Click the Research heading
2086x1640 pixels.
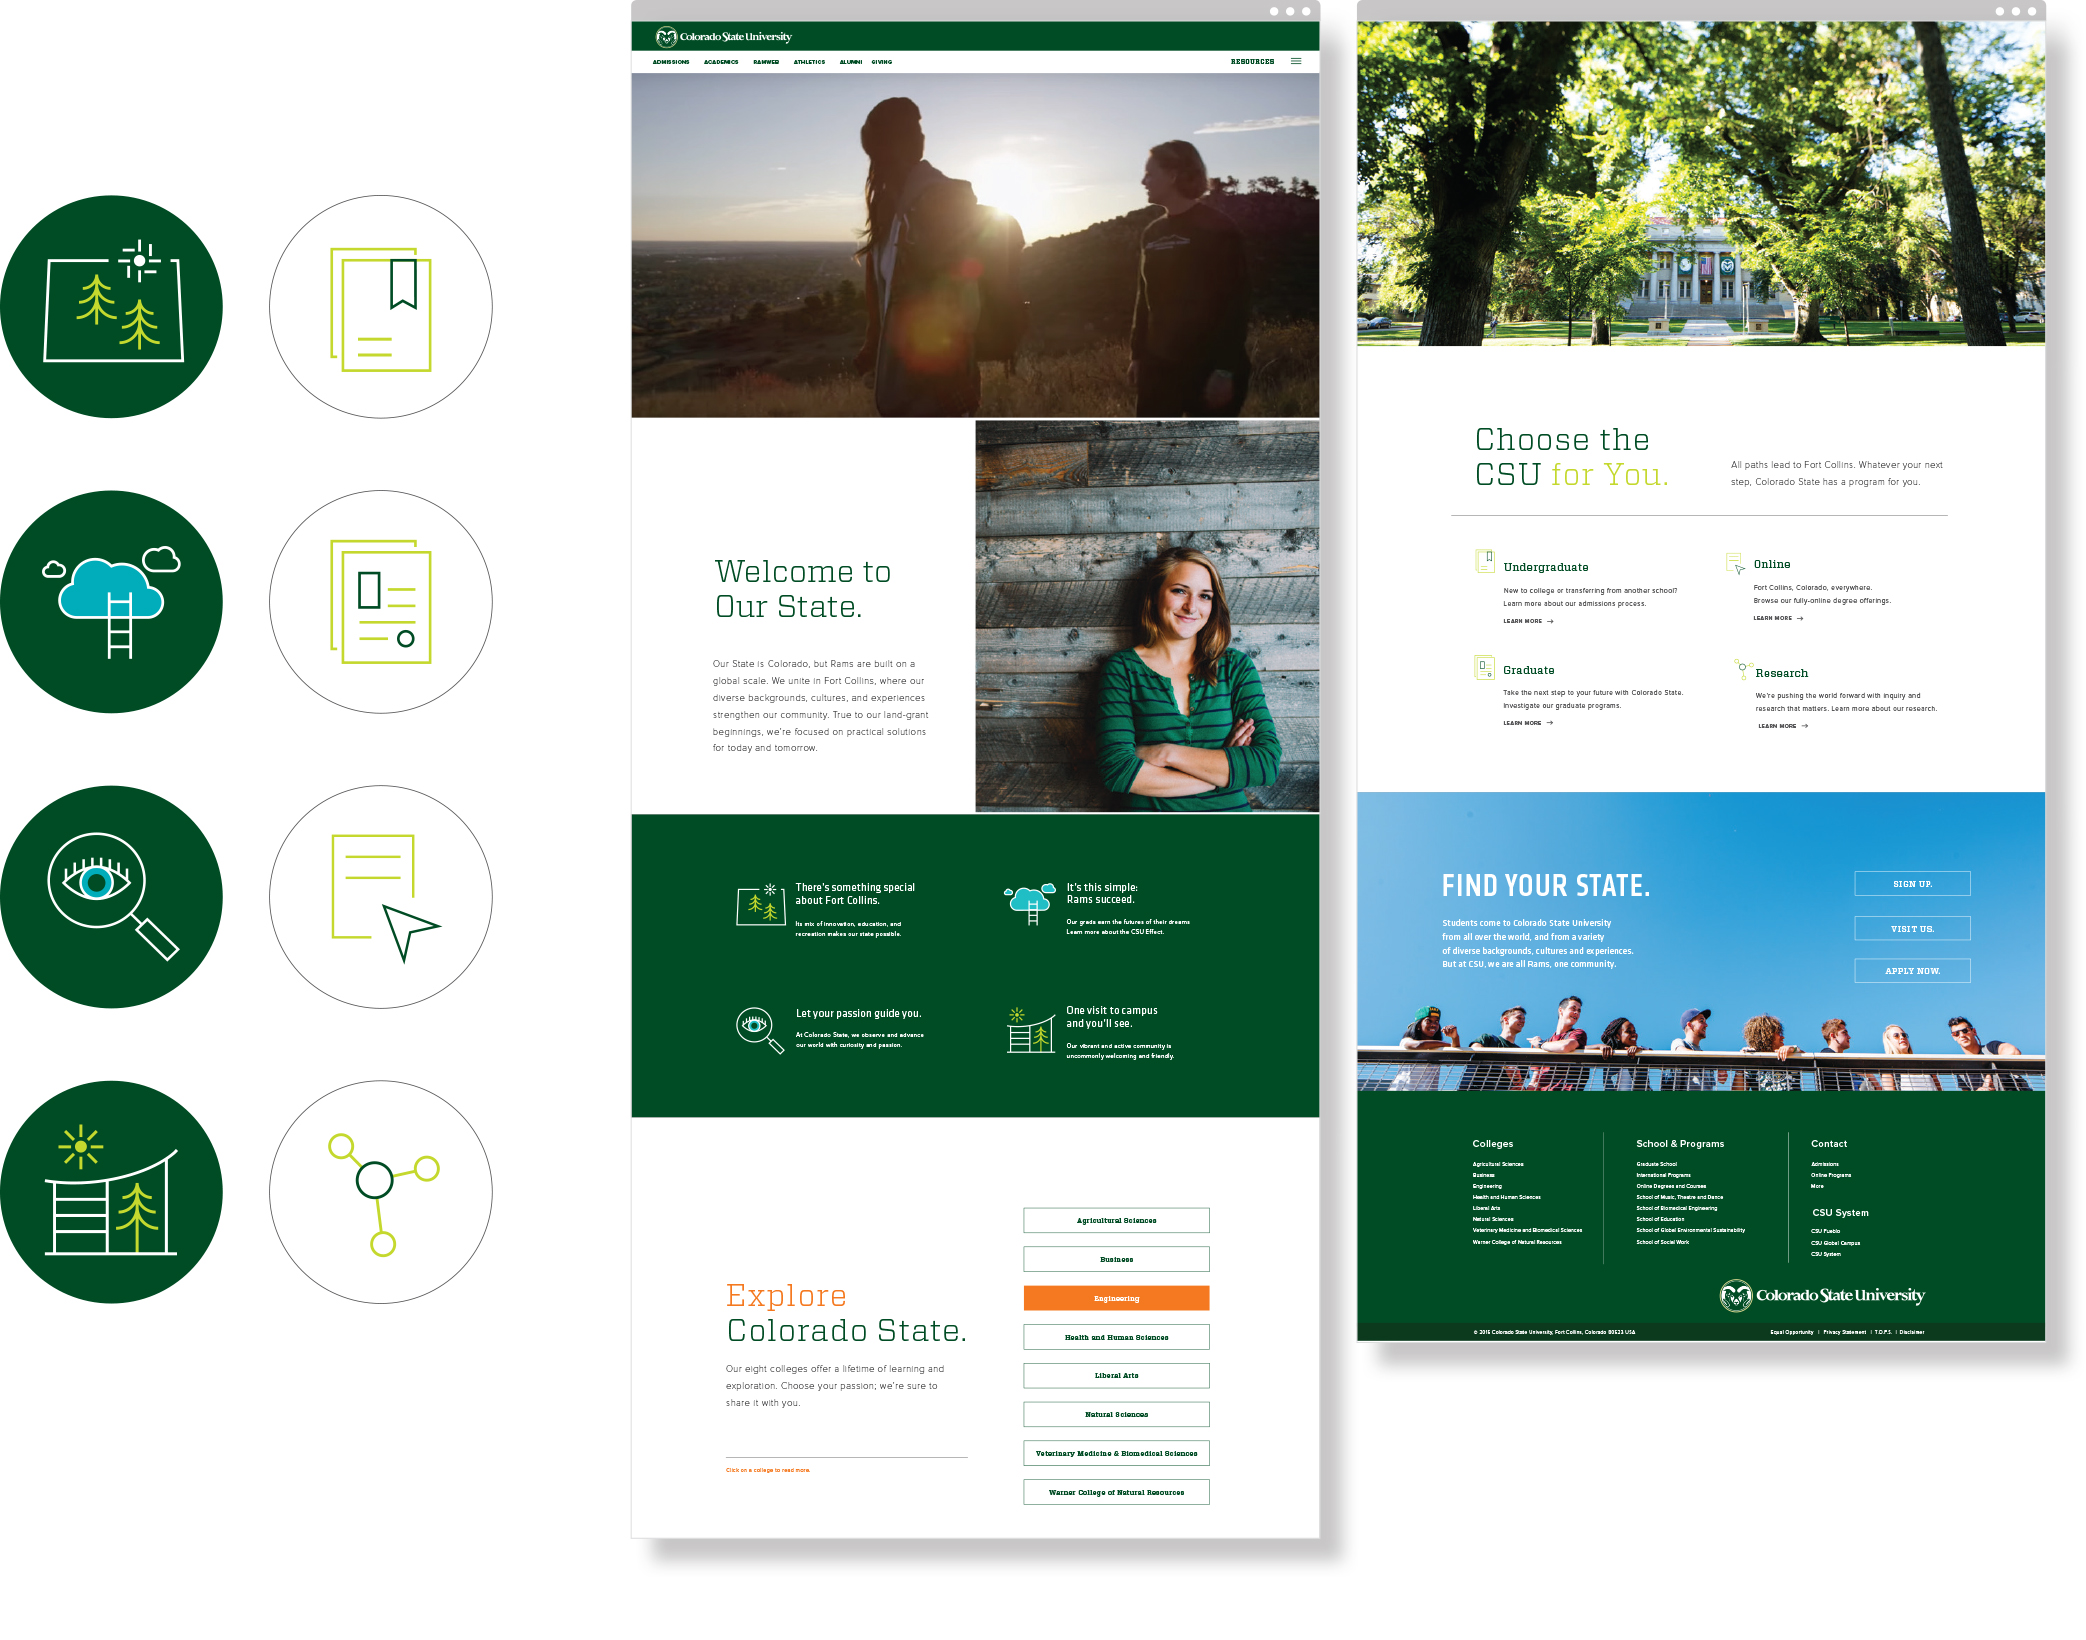point(1781,673)
